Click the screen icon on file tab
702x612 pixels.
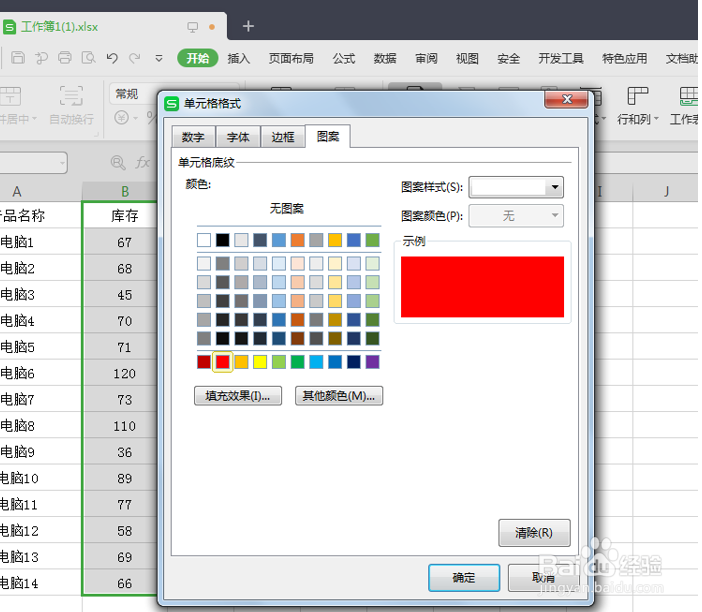(193, 27)
